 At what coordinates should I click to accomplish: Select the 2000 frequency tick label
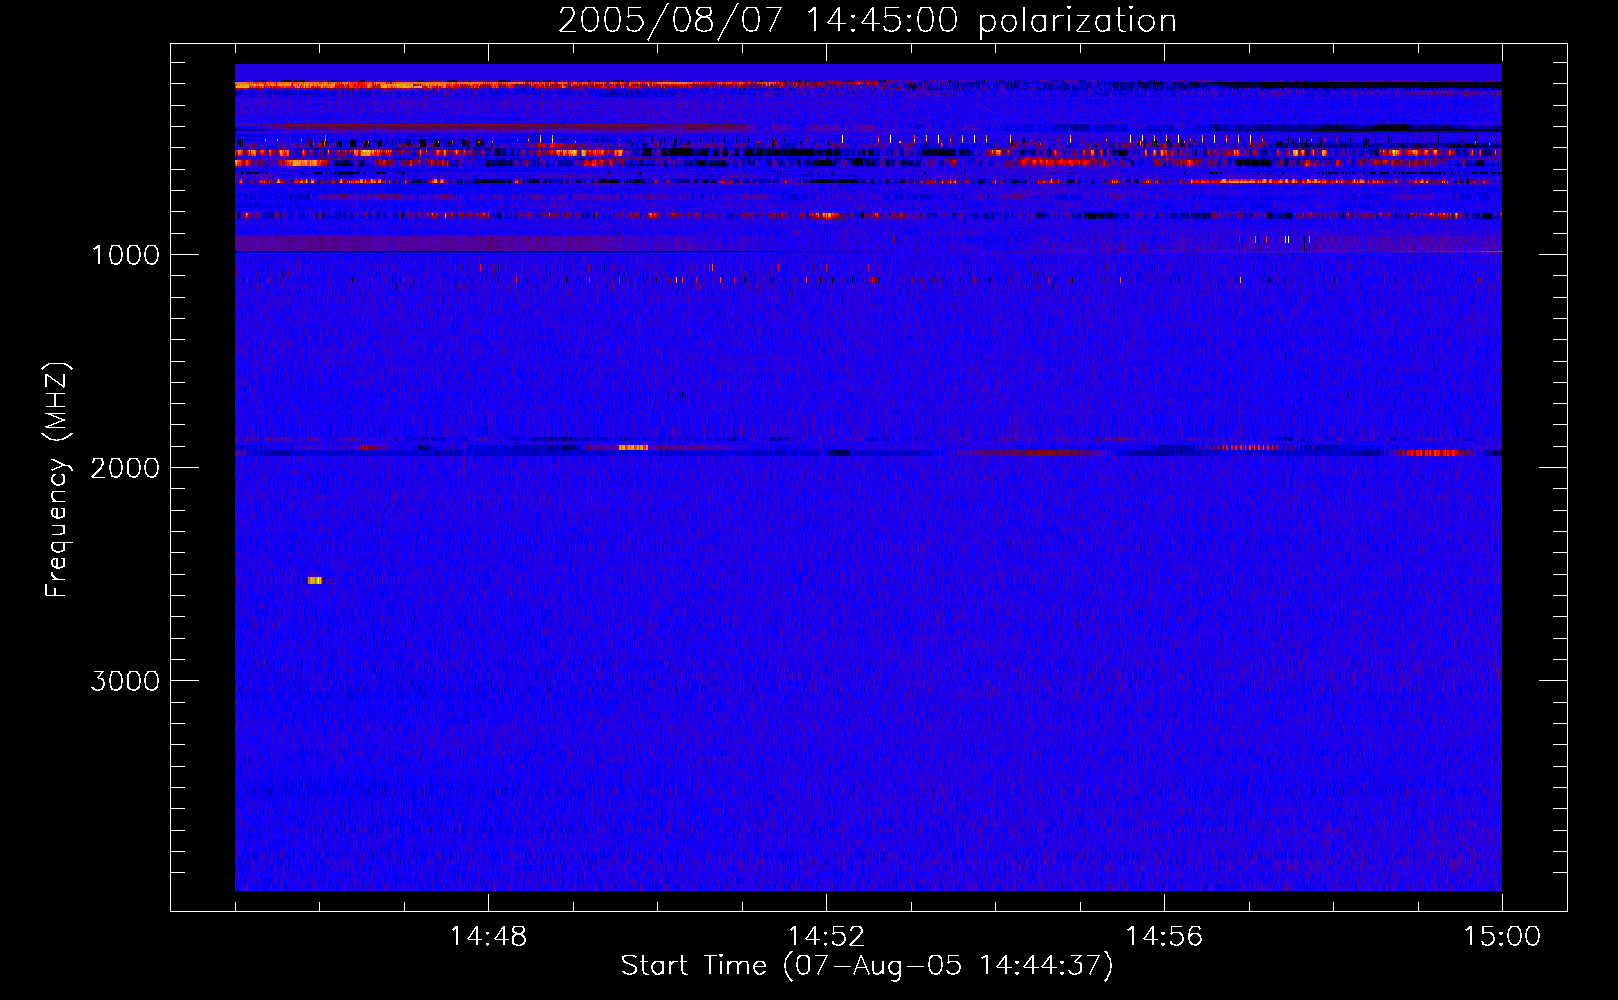pyautogui.click(x=125, y=468)
